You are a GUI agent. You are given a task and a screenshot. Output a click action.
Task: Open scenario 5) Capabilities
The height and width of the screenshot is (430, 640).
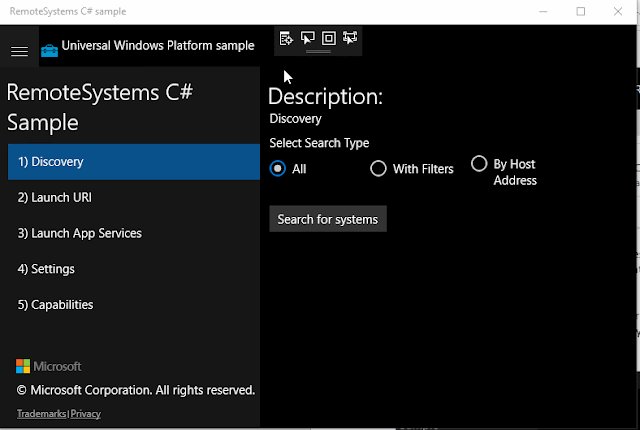click(x=134, y=305)
